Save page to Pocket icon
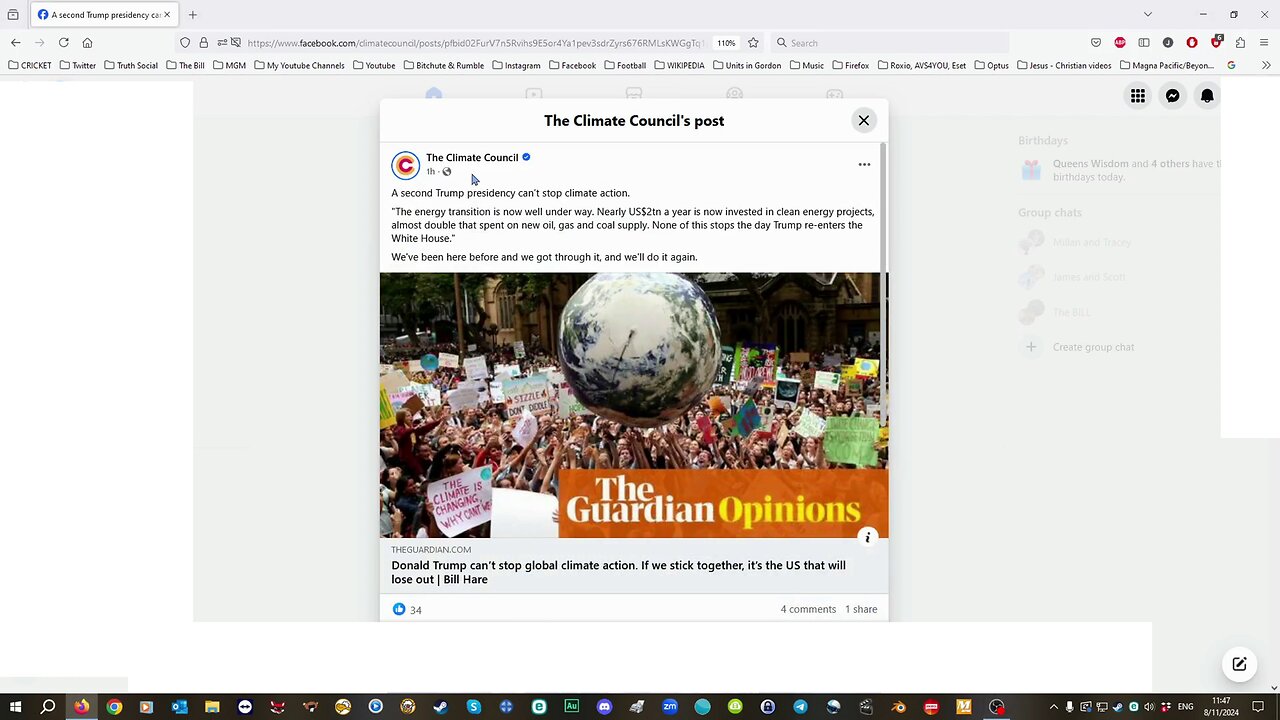 coord(1096,43)
